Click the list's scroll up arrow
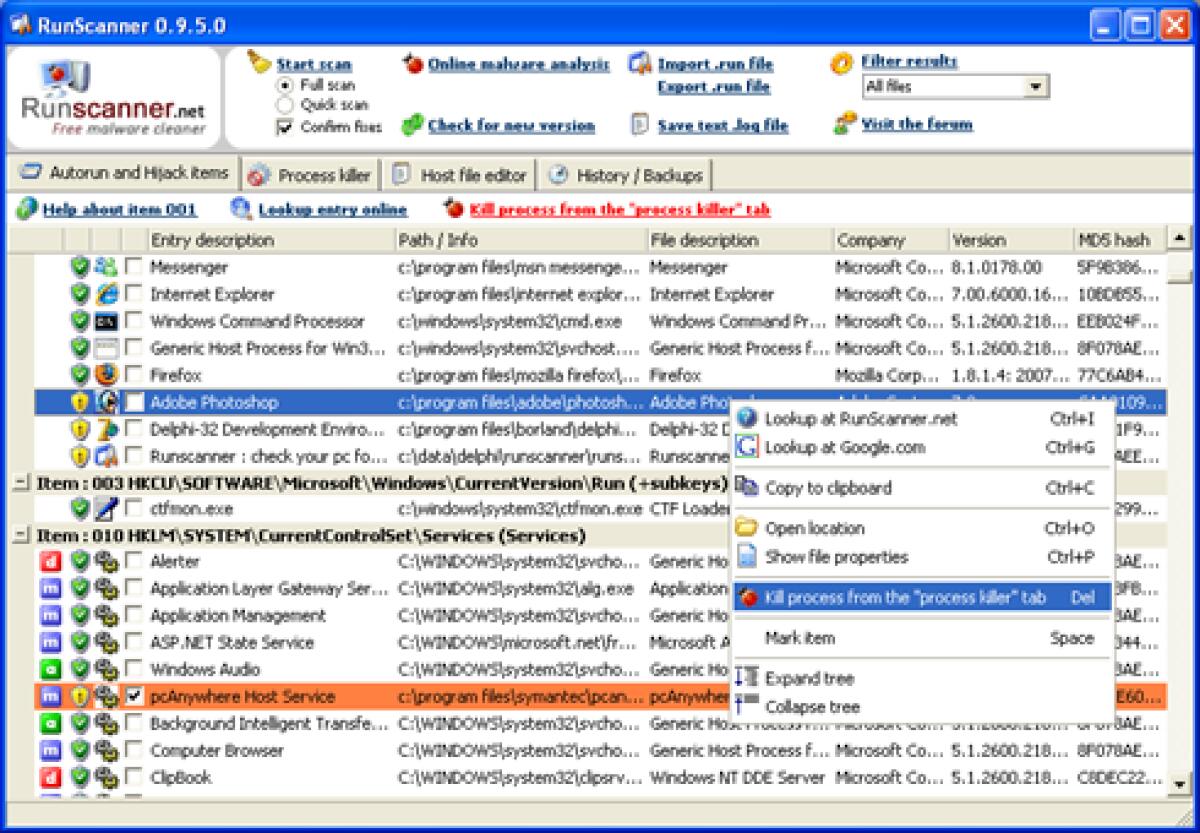 click(1179, 238)
